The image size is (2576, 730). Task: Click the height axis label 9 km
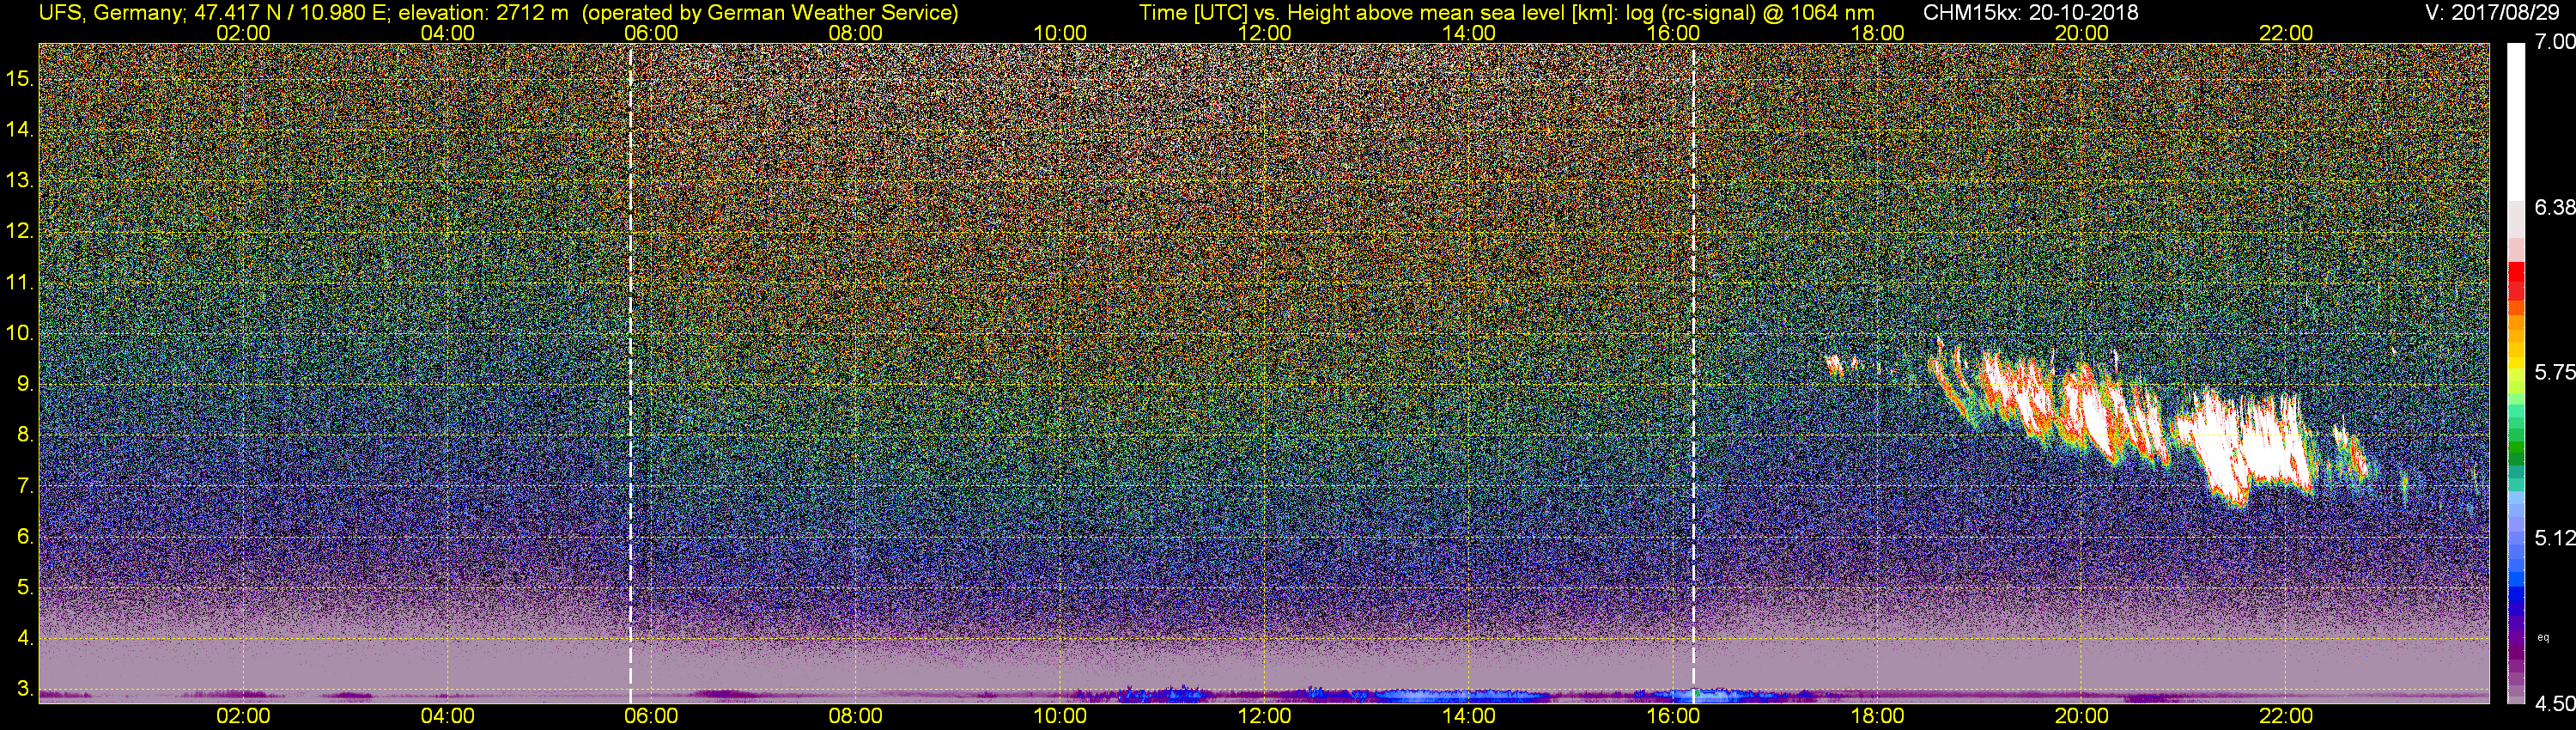click(25, 384)
